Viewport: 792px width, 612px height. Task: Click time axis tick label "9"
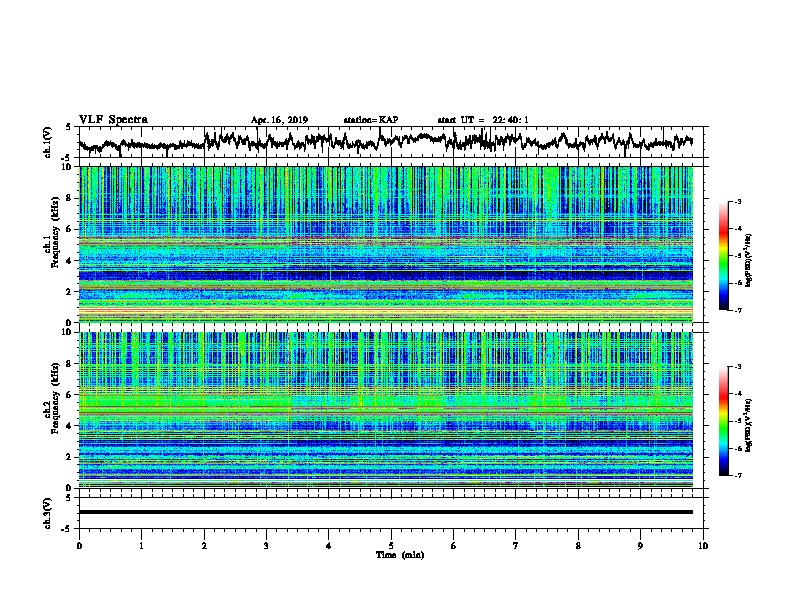click(x=640, y=546)
